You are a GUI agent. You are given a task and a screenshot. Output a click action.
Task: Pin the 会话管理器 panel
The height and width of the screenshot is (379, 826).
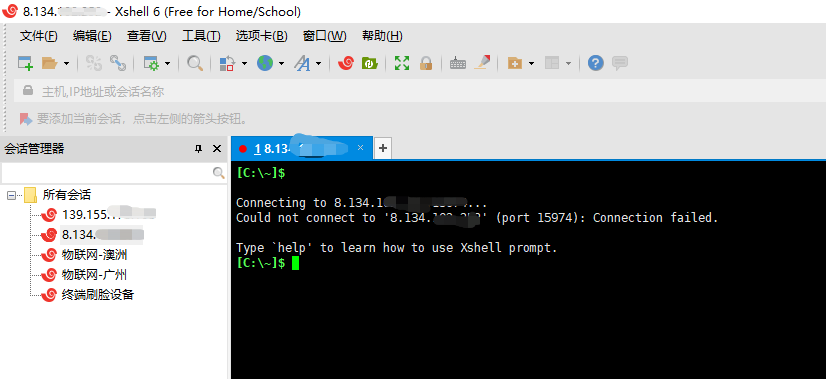199,149
